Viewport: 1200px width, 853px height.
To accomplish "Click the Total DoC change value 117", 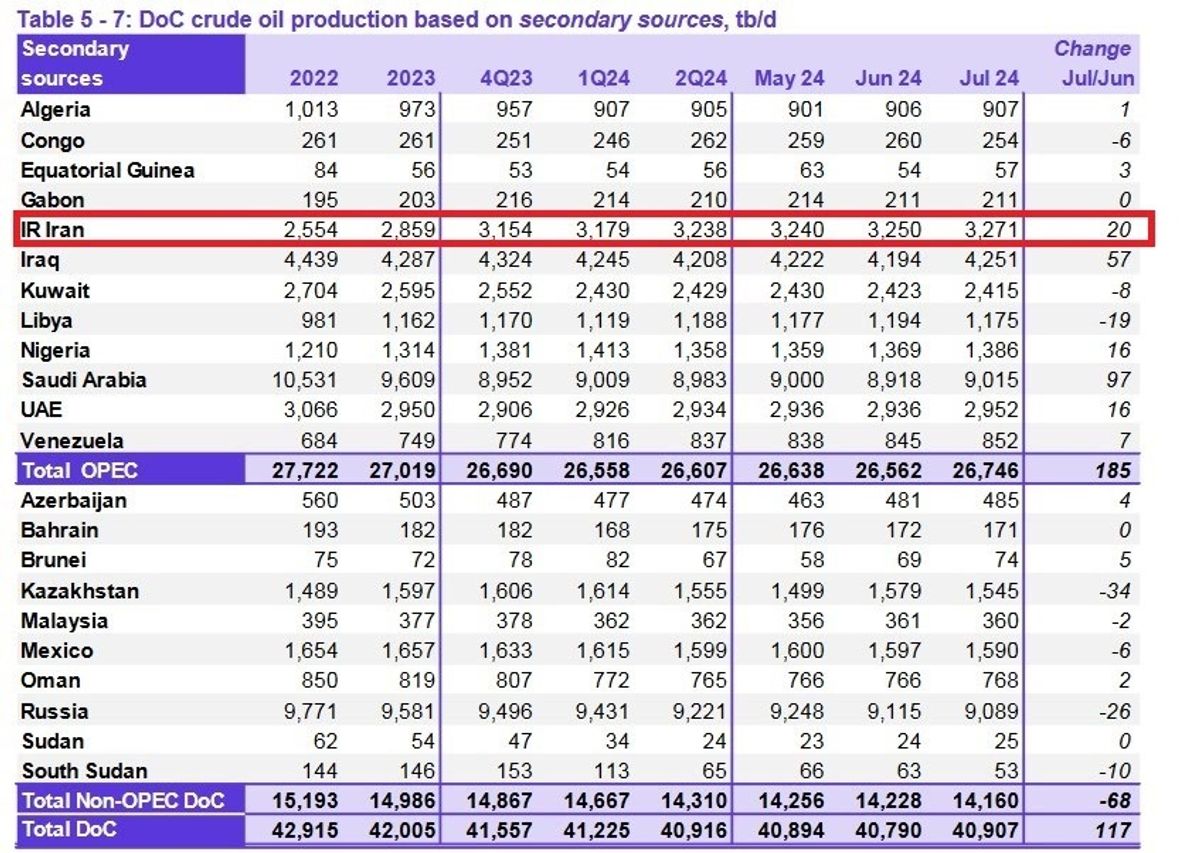I will tap(1112, 829).
